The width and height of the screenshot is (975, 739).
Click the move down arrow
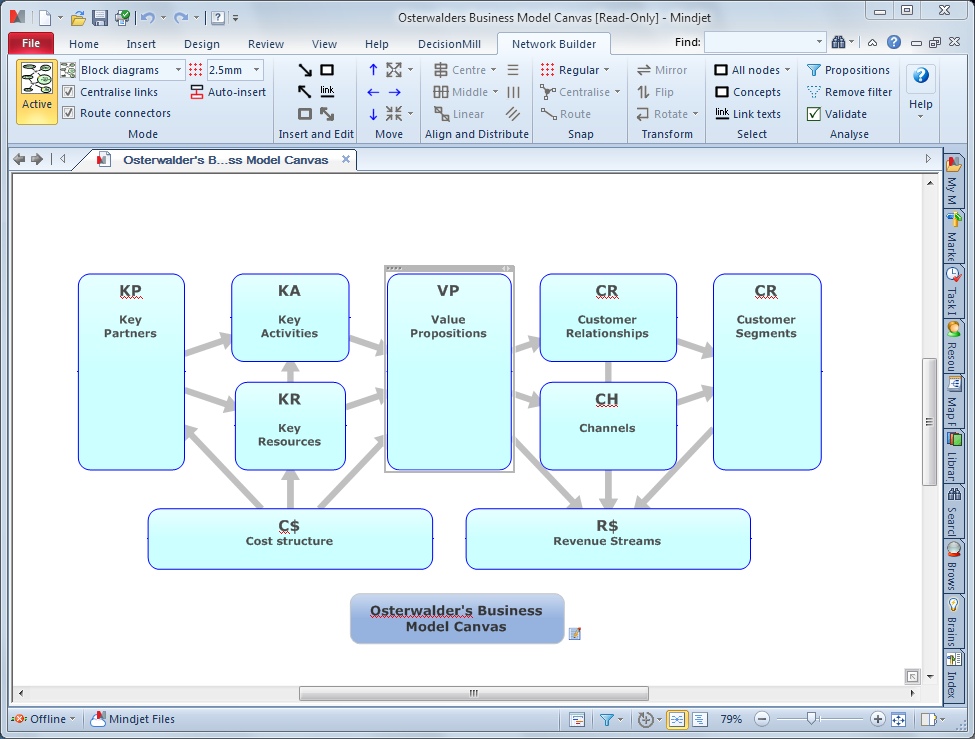pyautogui.click(x=373, y=114)
